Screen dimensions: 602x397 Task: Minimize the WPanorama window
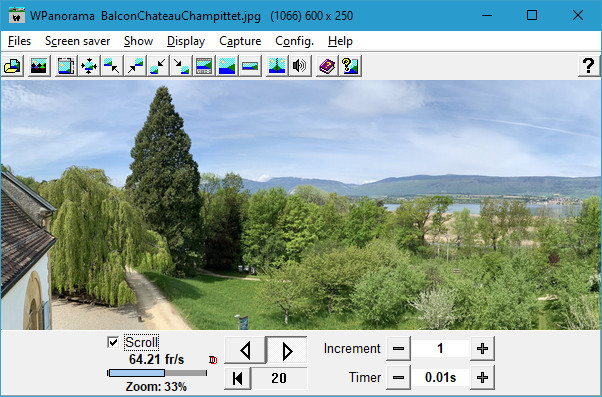[487, 15]
